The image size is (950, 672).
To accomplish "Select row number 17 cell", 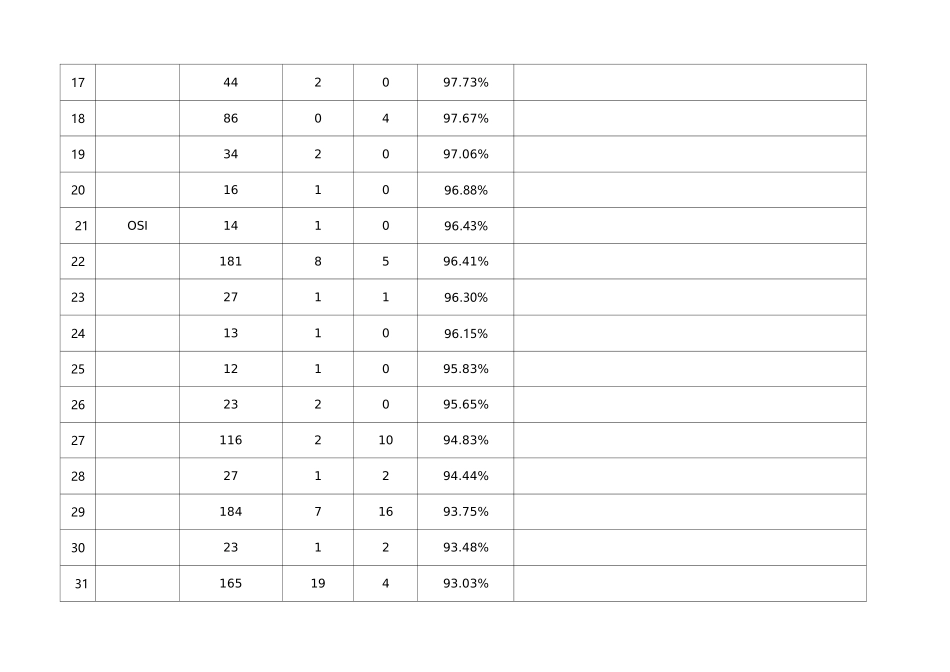I will [x=78, y=83].
